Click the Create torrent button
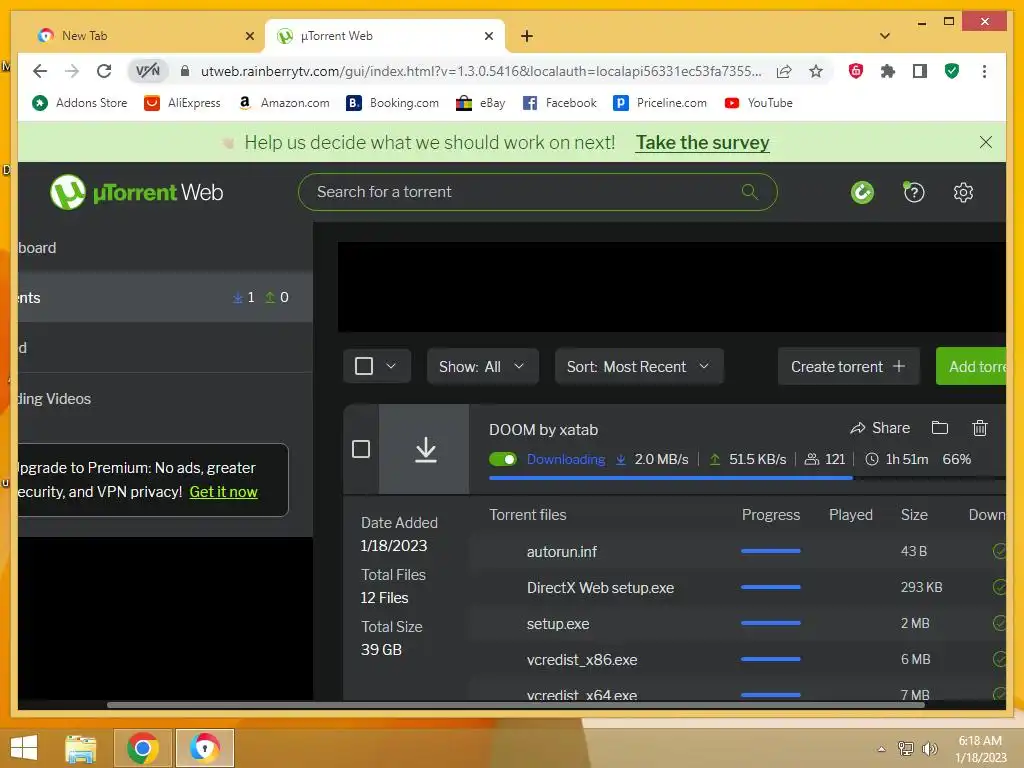The image size is (1024, 768). point(848,366)
